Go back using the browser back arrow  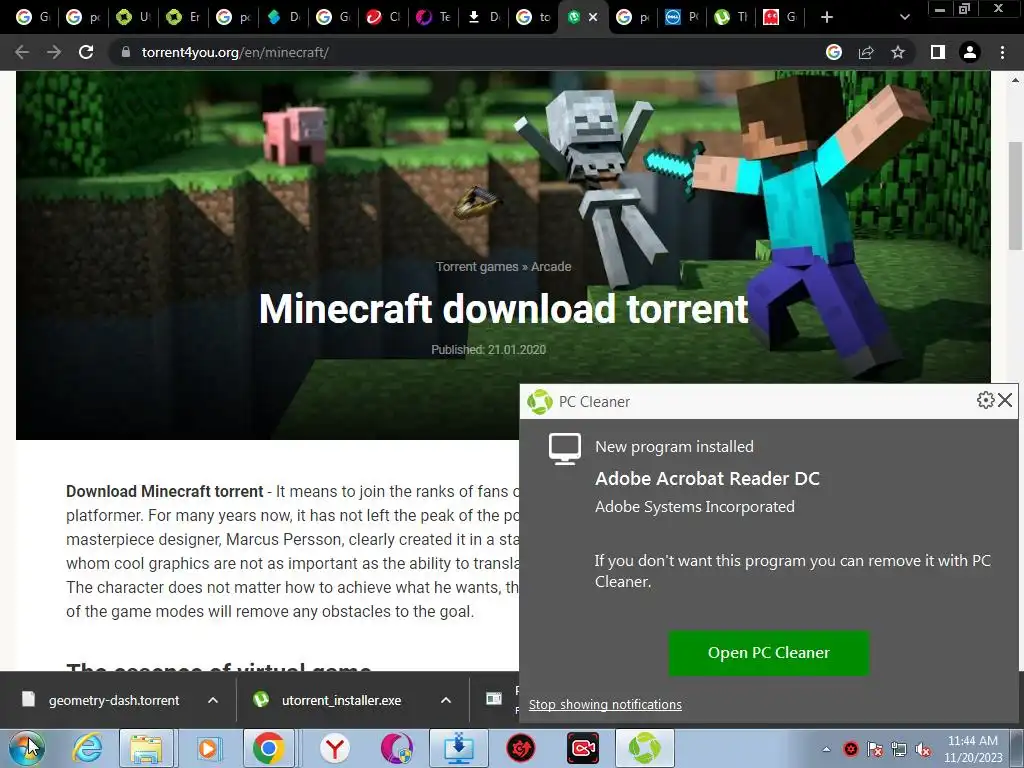(22, 52)
